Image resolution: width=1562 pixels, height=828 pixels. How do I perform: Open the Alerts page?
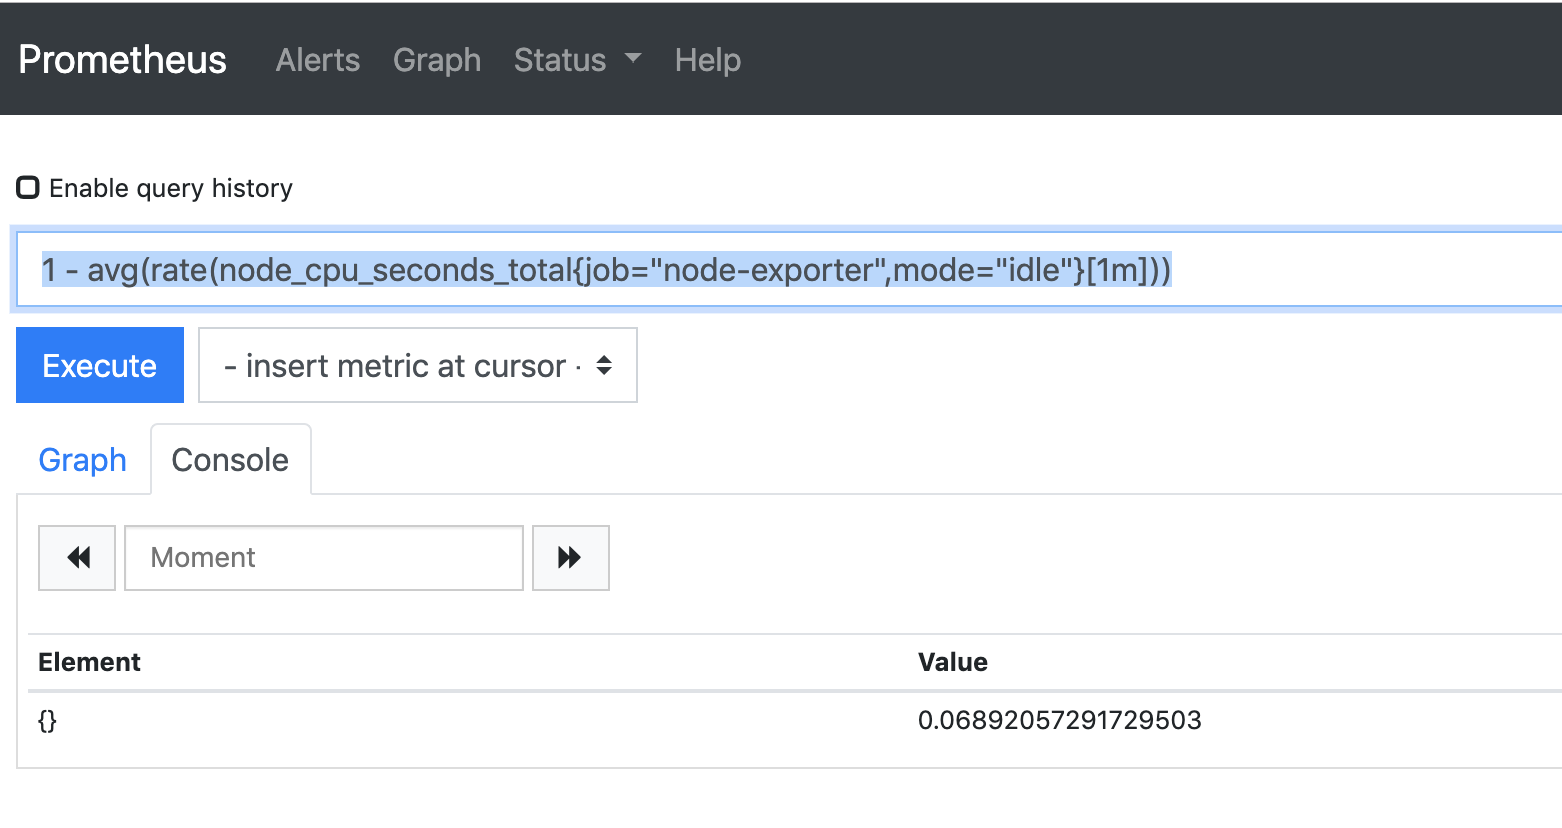pyautogui.click(x=317, y=60)
